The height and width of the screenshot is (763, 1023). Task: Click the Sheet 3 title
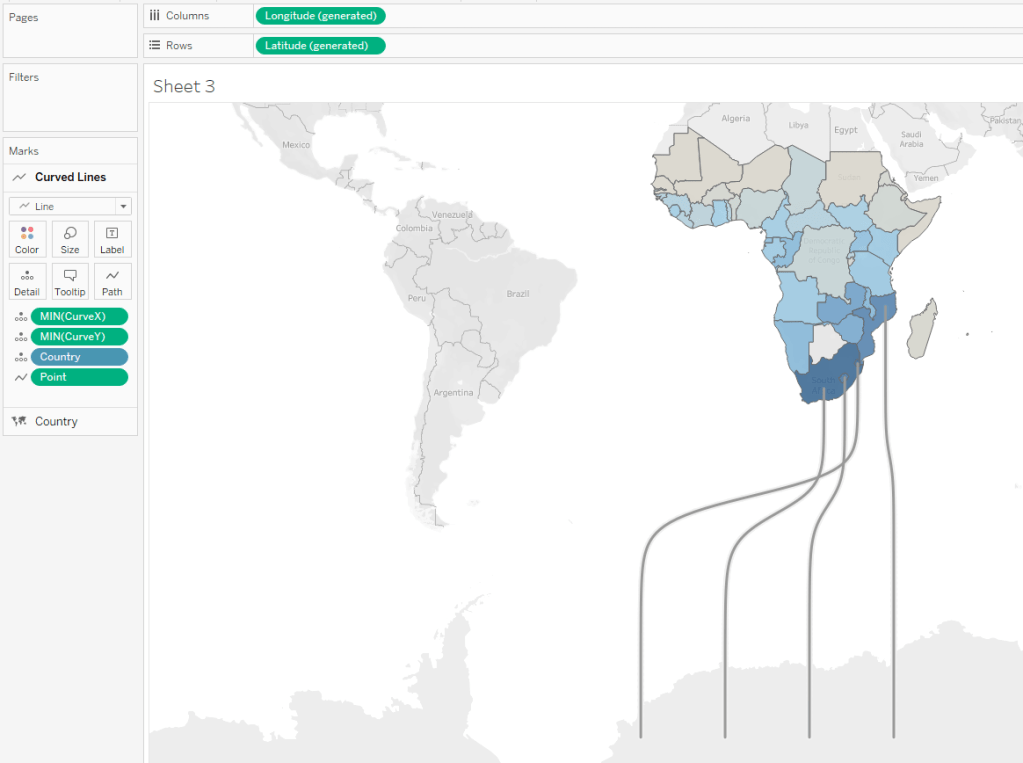(184, 87)
